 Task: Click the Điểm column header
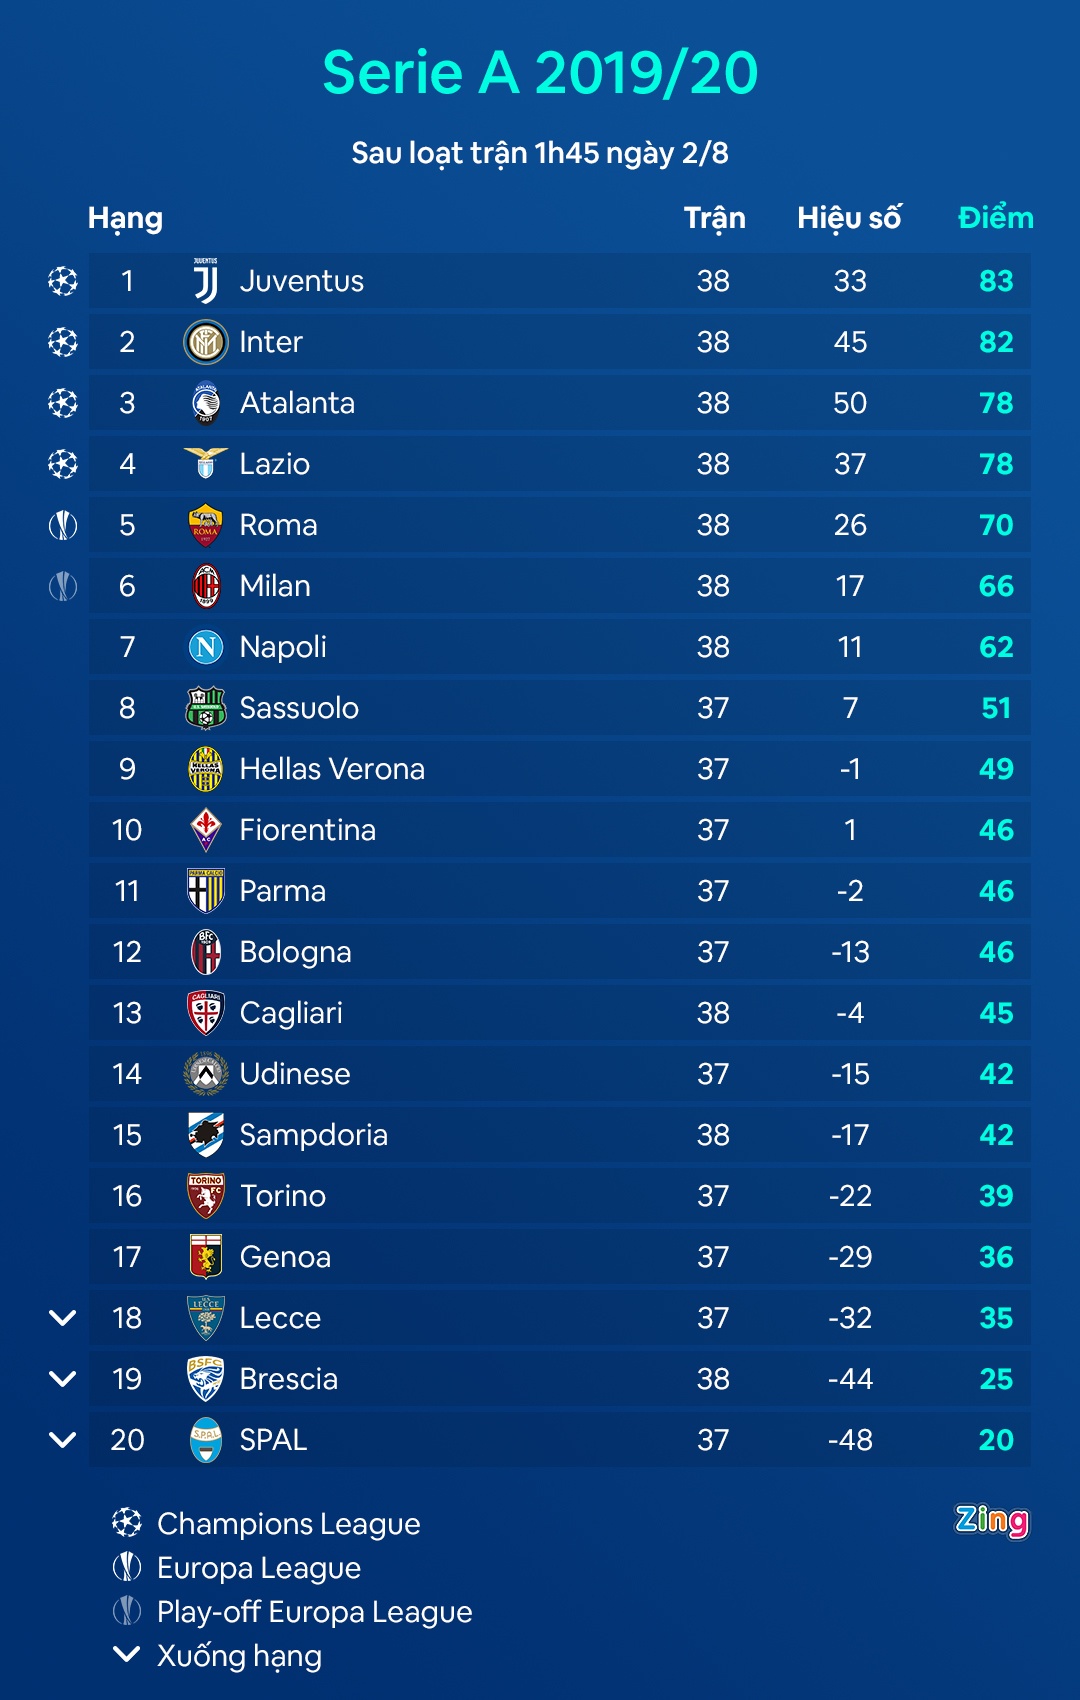[995, 218]
